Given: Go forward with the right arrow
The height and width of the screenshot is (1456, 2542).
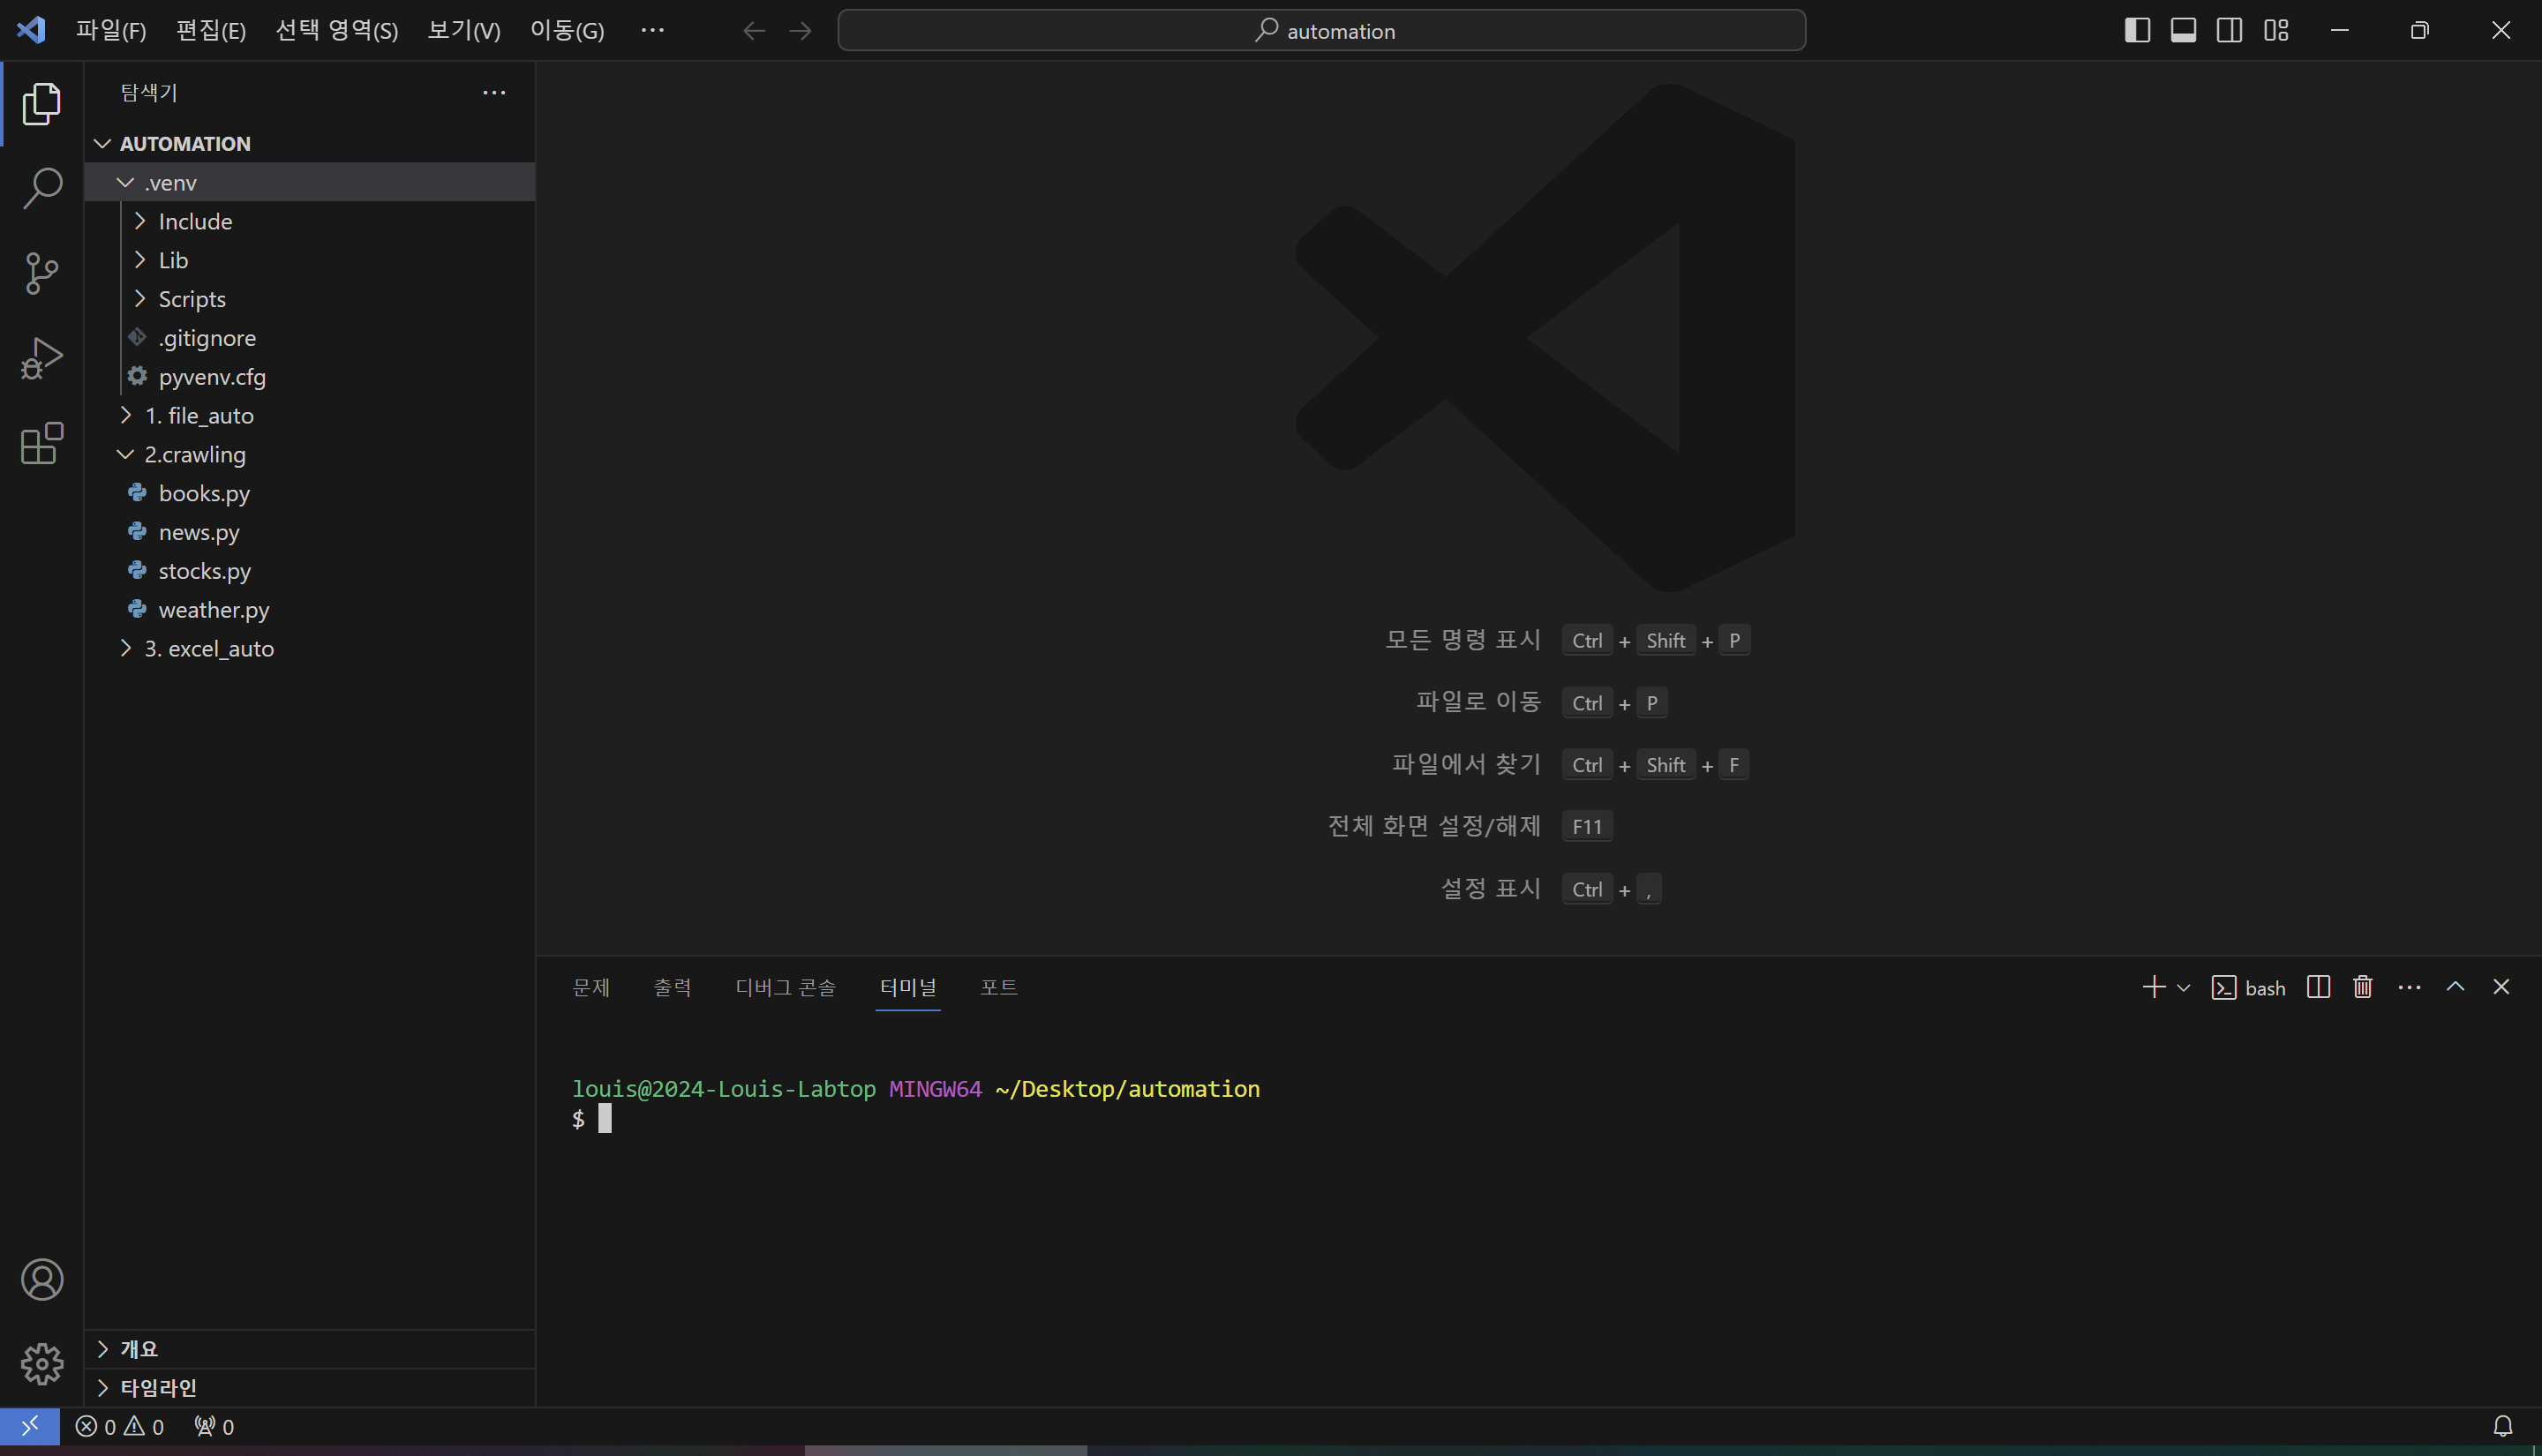Looking at the screenshot, I should [x=800, y=31].
